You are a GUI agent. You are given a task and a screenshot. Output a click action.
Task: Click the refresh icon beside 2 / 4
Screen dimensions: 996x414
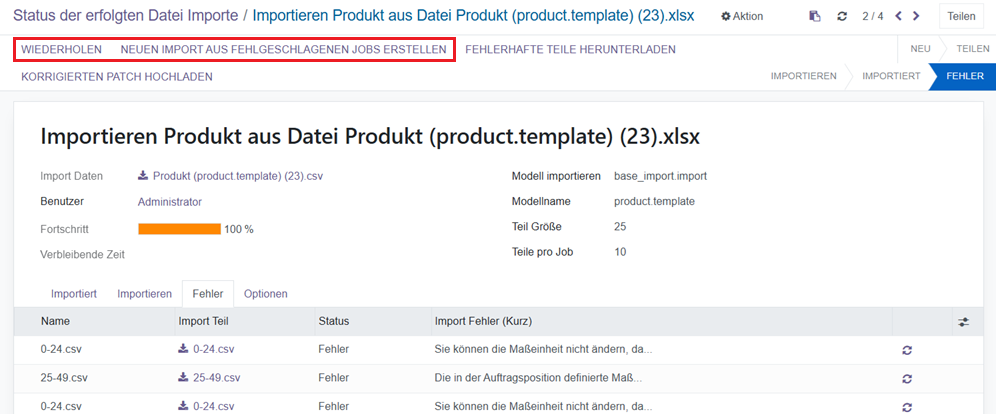point(842,16)
